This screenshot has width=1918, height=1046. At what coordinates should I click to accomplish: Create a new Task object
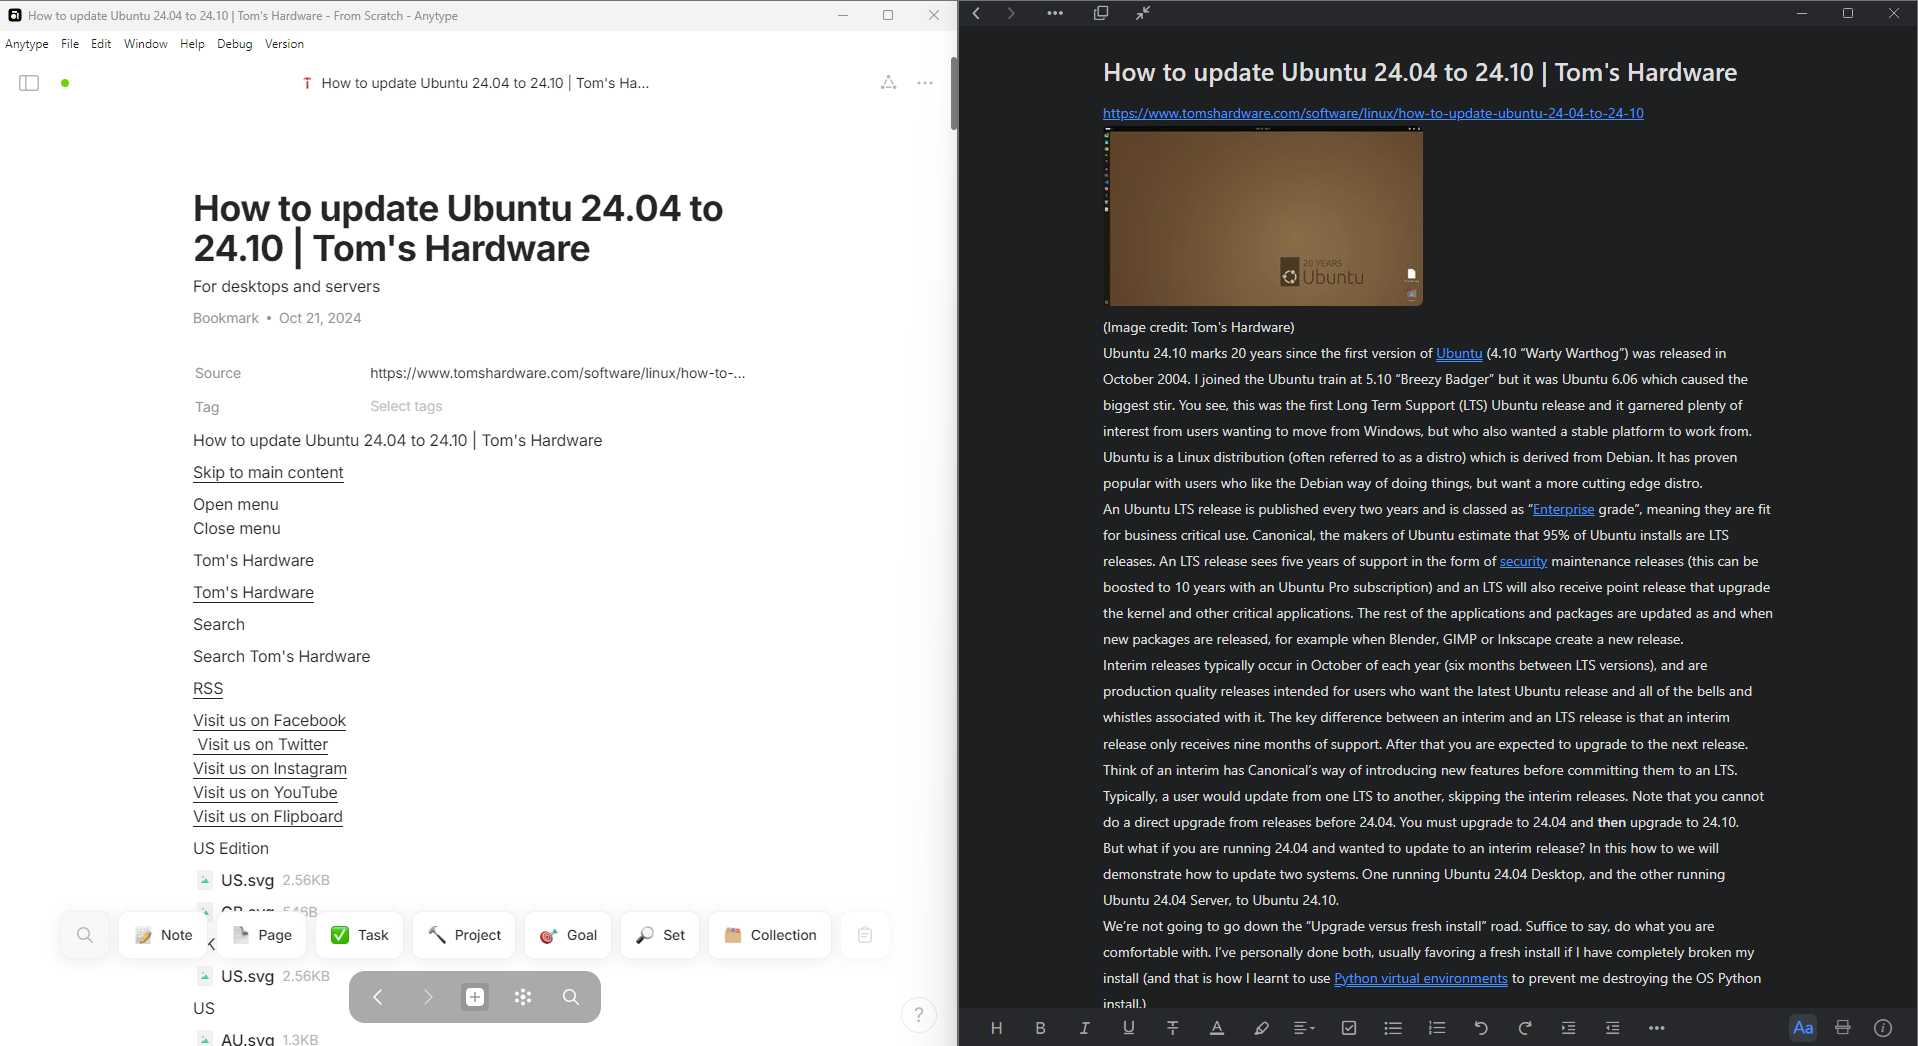[x=359, y=935]
